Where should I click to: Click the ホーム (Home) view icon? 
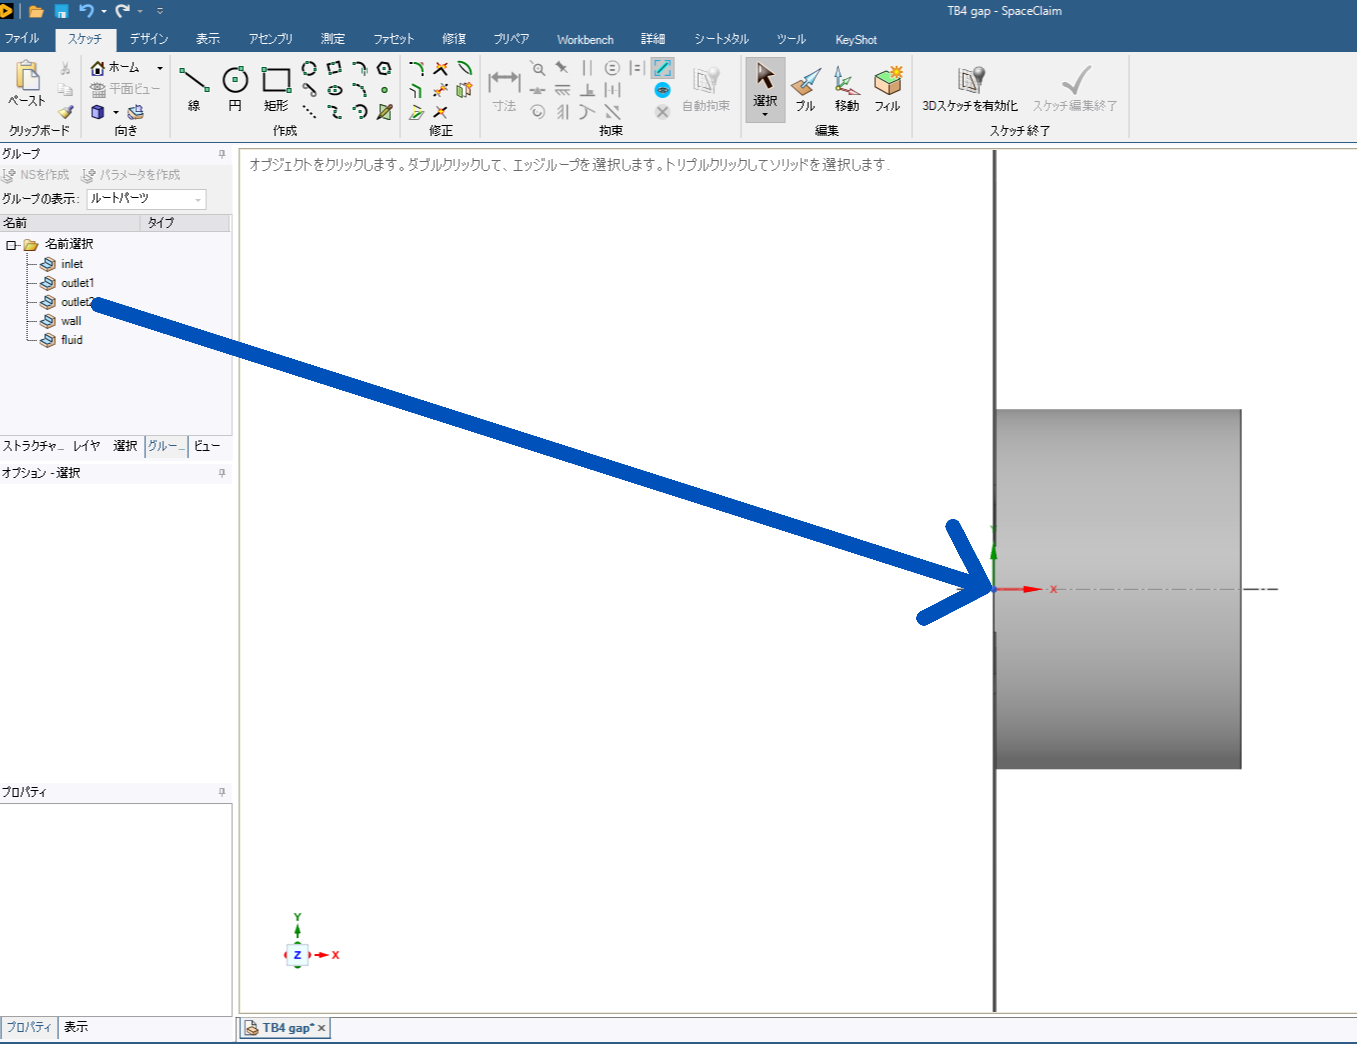point(98,68)
